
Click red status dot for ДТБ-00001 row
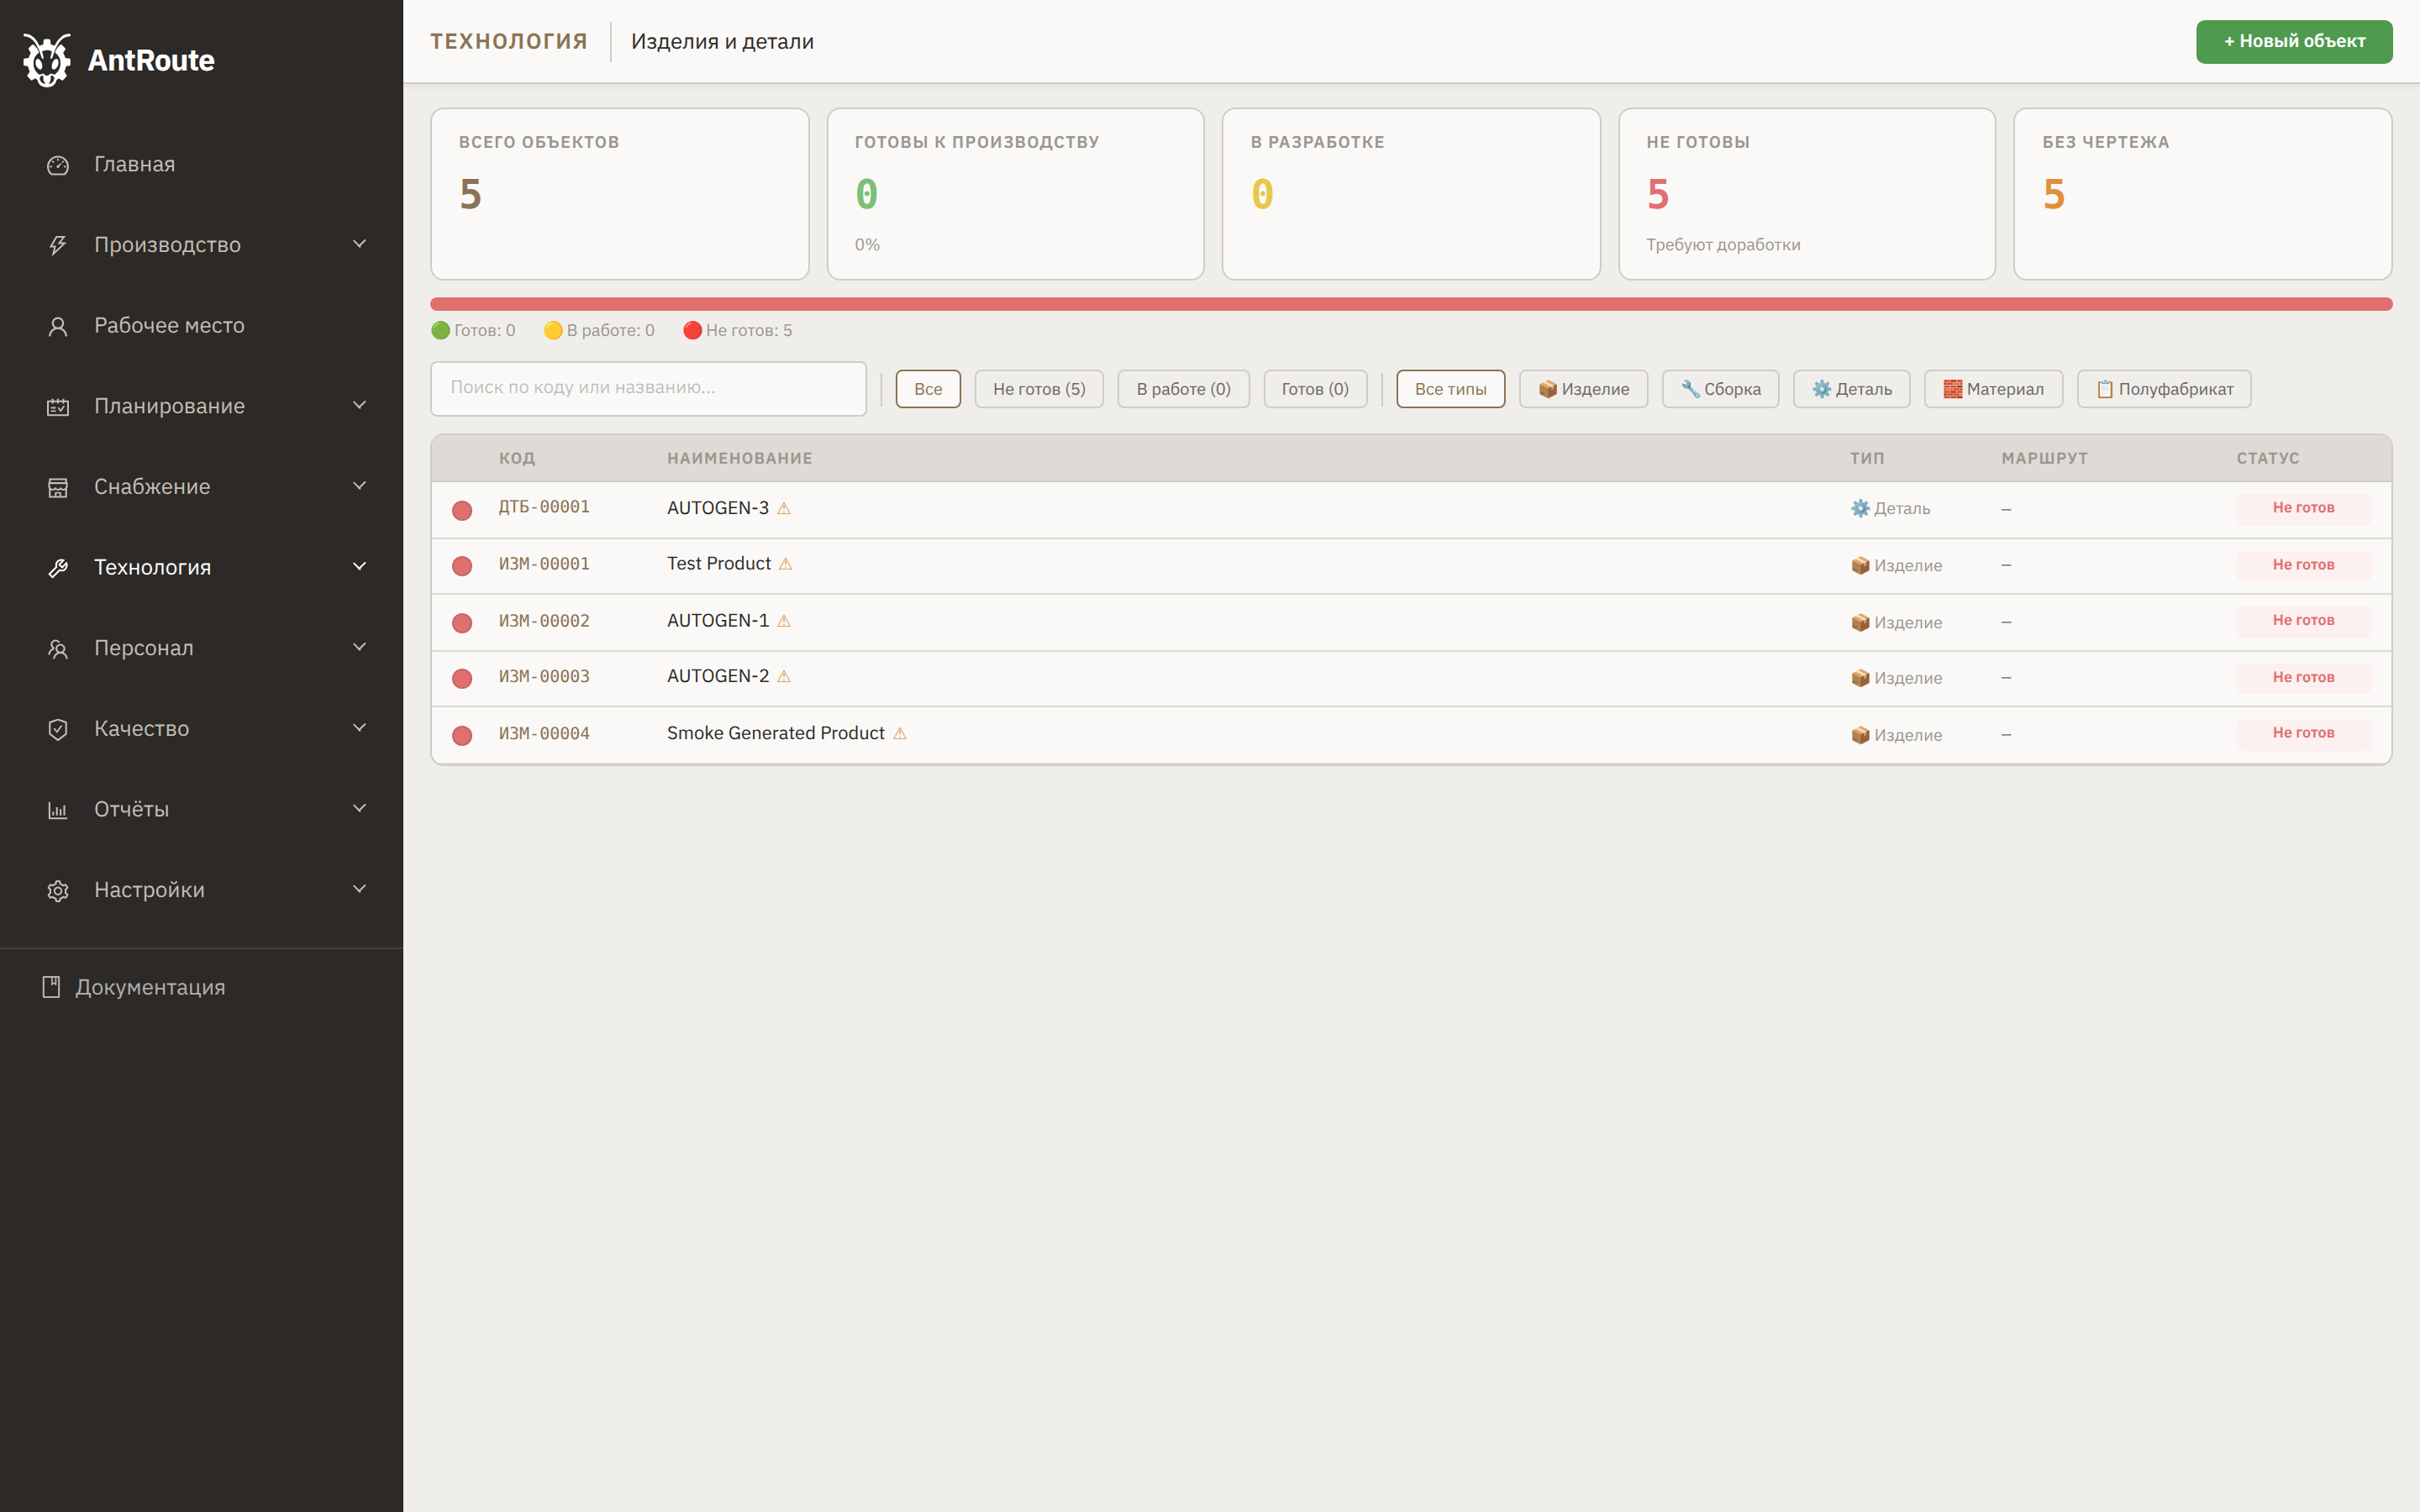462,510
